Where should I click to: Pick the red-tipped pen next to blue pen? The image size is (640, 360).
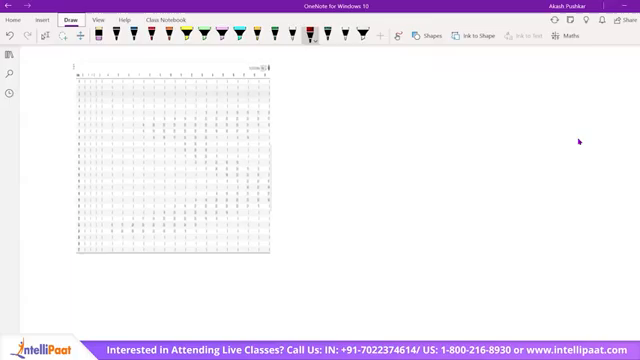[x=151, y=34]
